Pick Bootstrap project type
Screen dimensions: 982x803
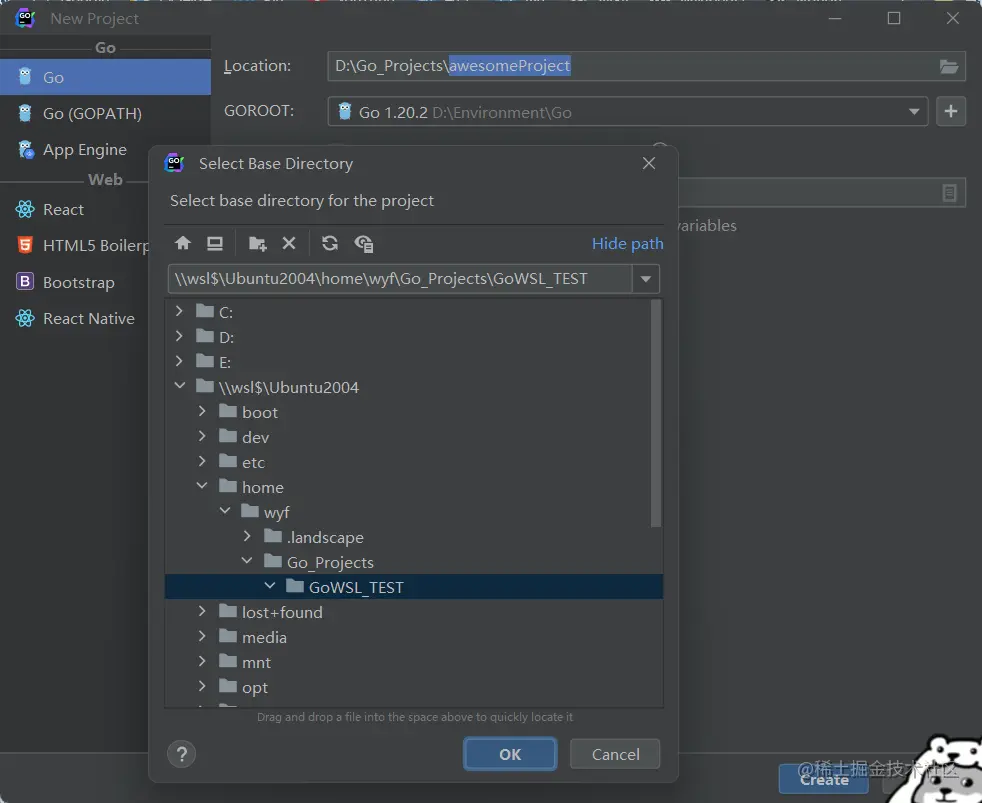[x=74, y=282]
